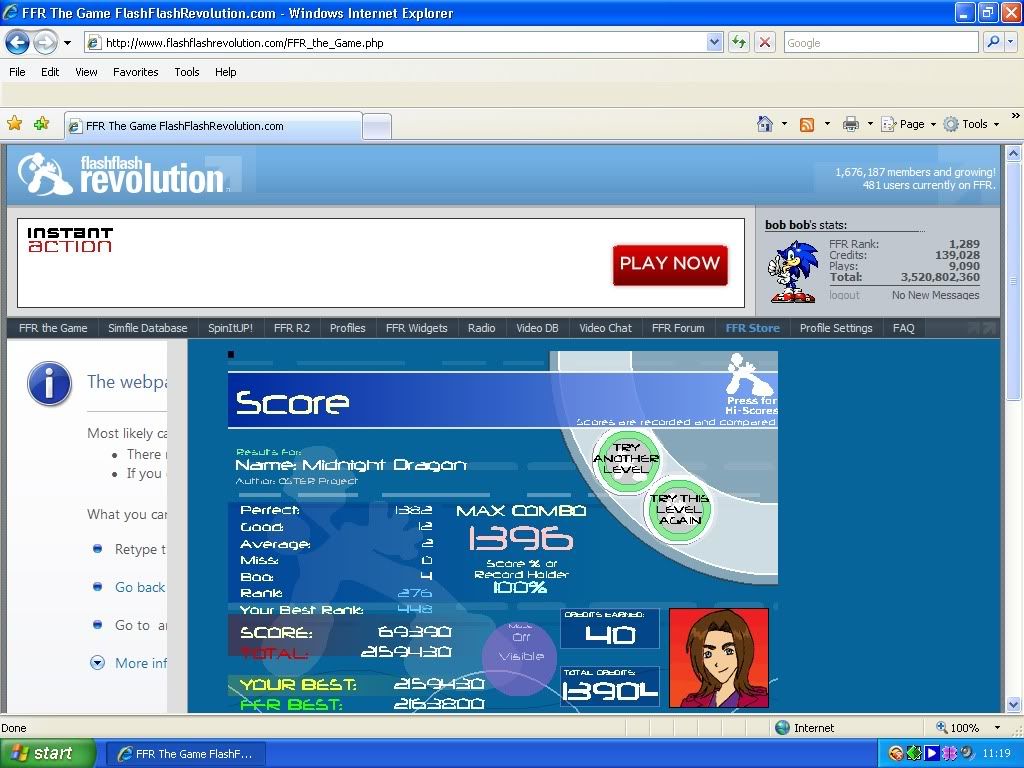The width and height of the screenshot is (1024, 768).
Task: Click the browser Back arrow button
Action: (x=17, y=42)
